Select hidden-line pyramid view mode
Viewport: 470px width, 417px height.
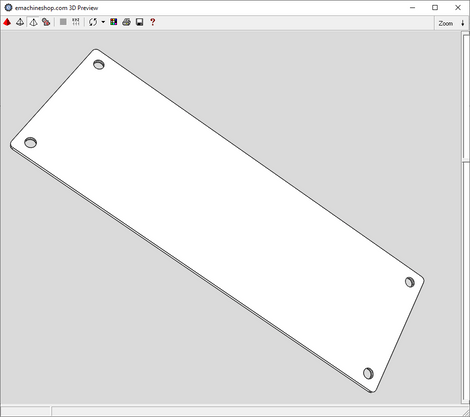[33, 22]
